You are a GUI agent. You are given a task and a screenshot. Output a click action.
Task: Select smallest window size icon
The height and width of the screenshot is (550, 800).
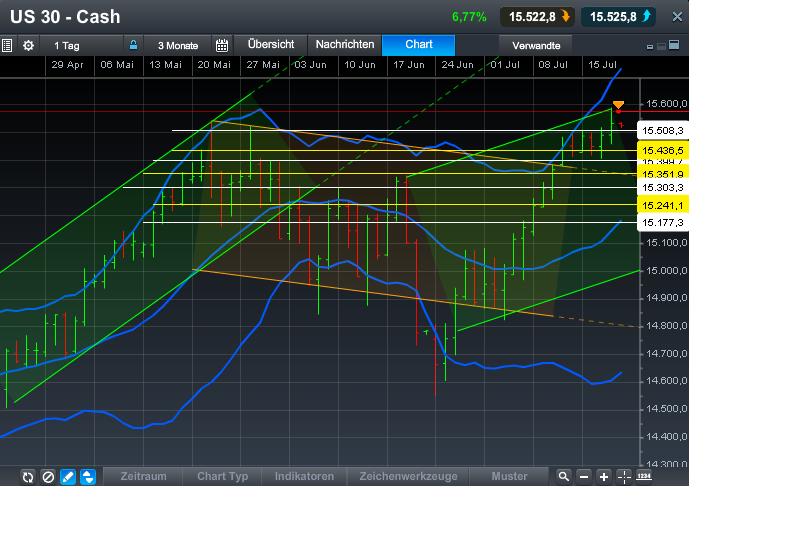[x=649, y=47]
